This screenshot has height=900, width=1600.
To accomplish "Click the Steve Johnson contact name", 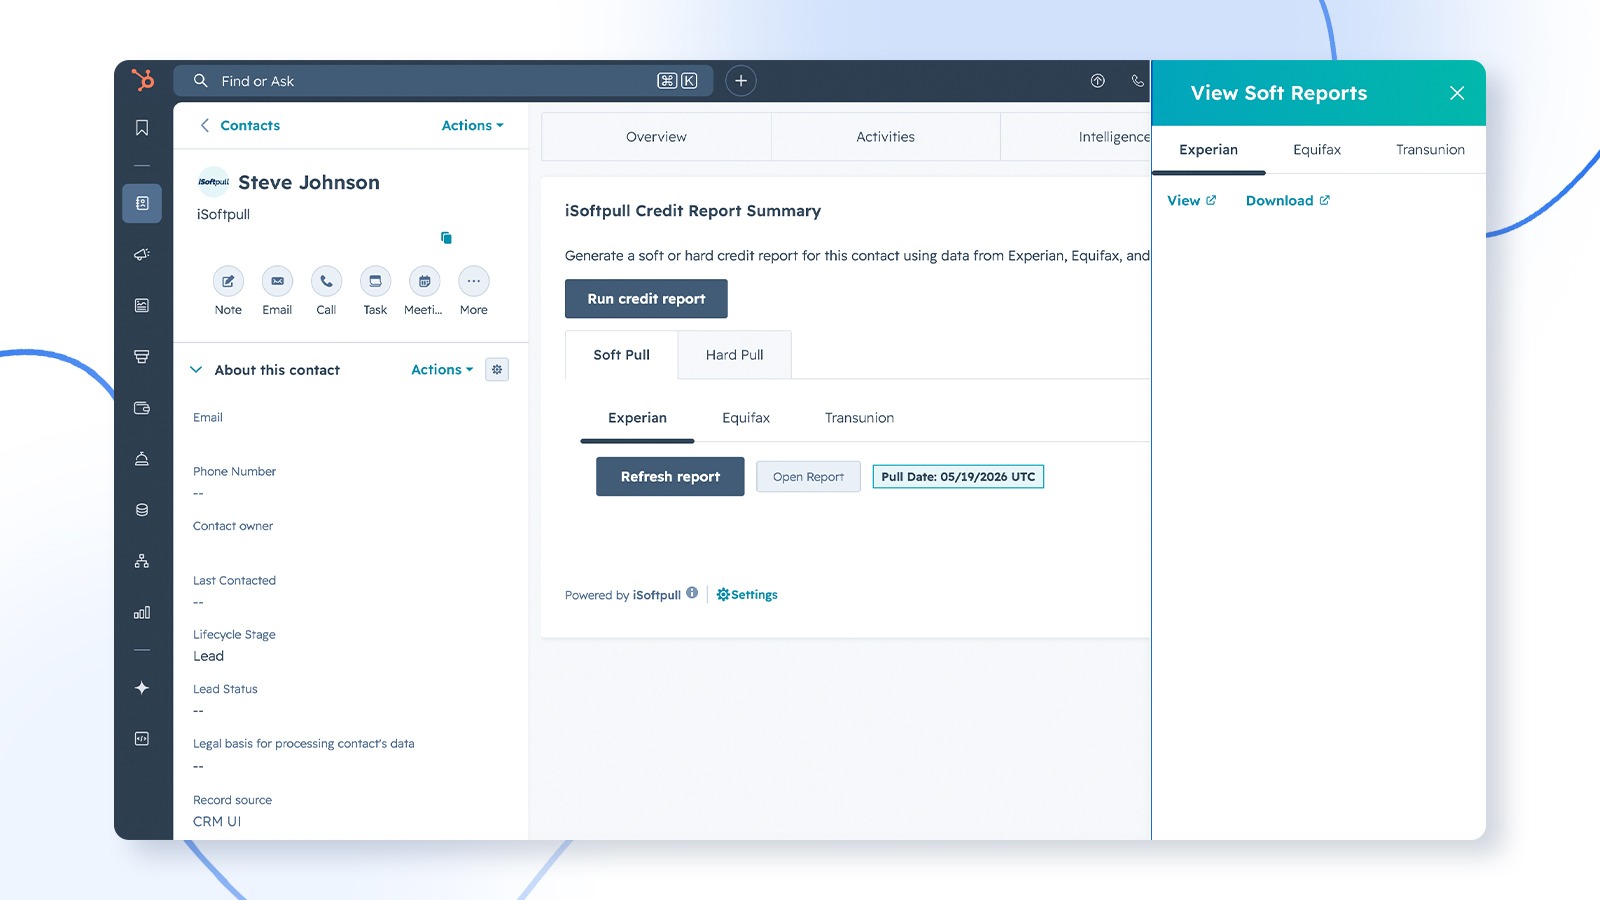I will pyautogui.click(x=309, y=183).
